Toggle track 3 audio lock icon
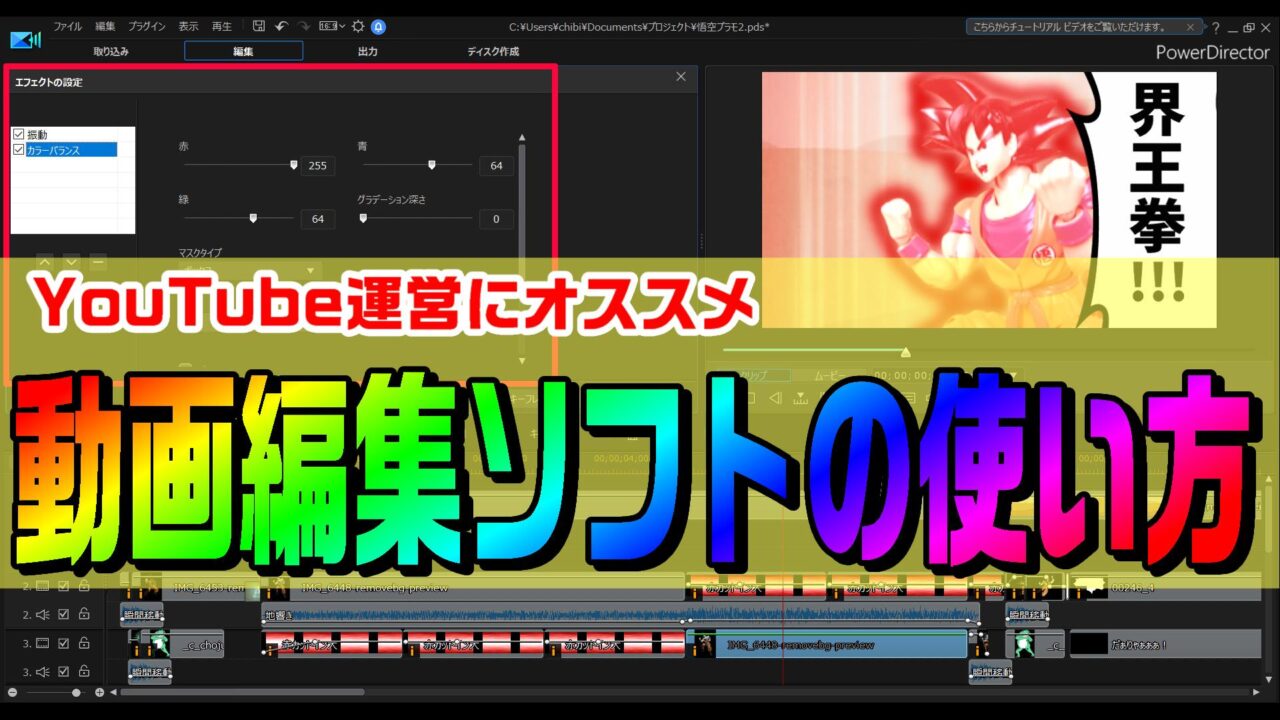Image resolution: width=1280 pixels, height=720 pixels. coord(84,671)
